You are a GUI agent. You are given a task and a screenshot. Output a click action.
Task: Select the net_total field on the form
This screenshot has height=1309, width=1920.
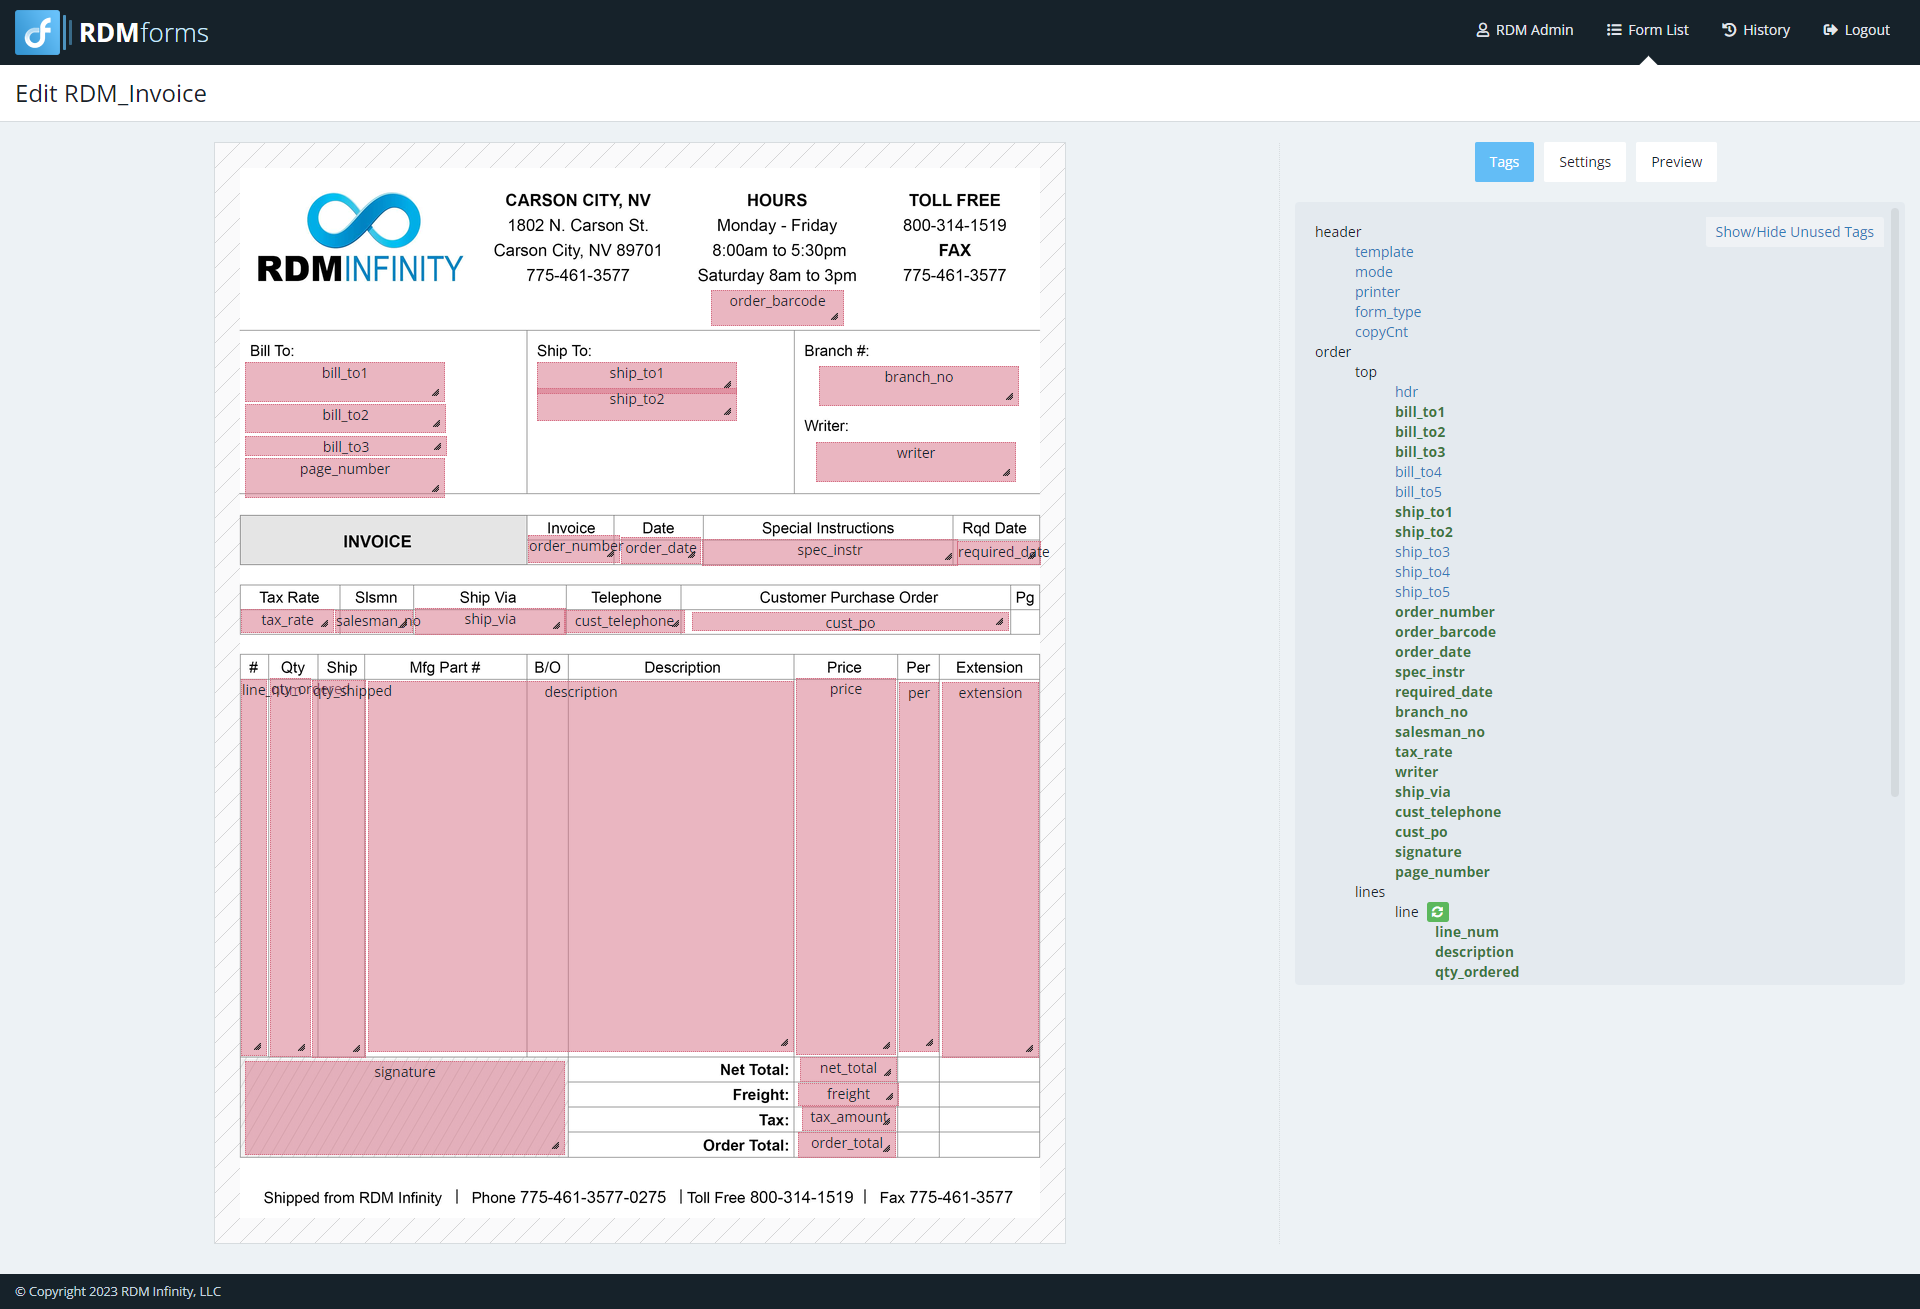847,1069
